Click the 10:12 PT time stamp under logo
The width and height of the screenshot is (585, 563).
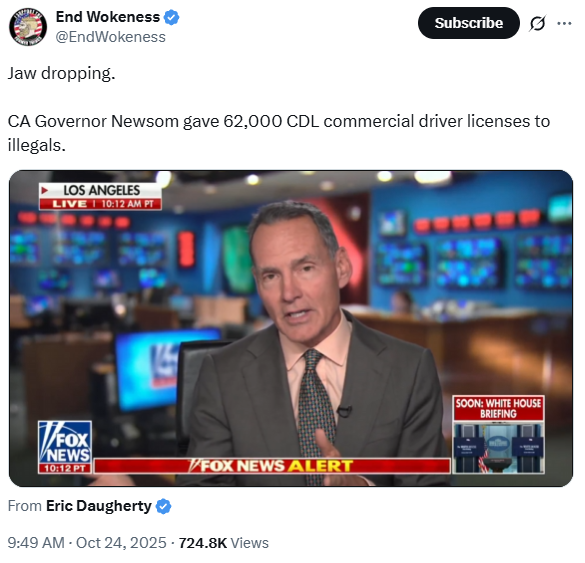click(x=65, y=468)
